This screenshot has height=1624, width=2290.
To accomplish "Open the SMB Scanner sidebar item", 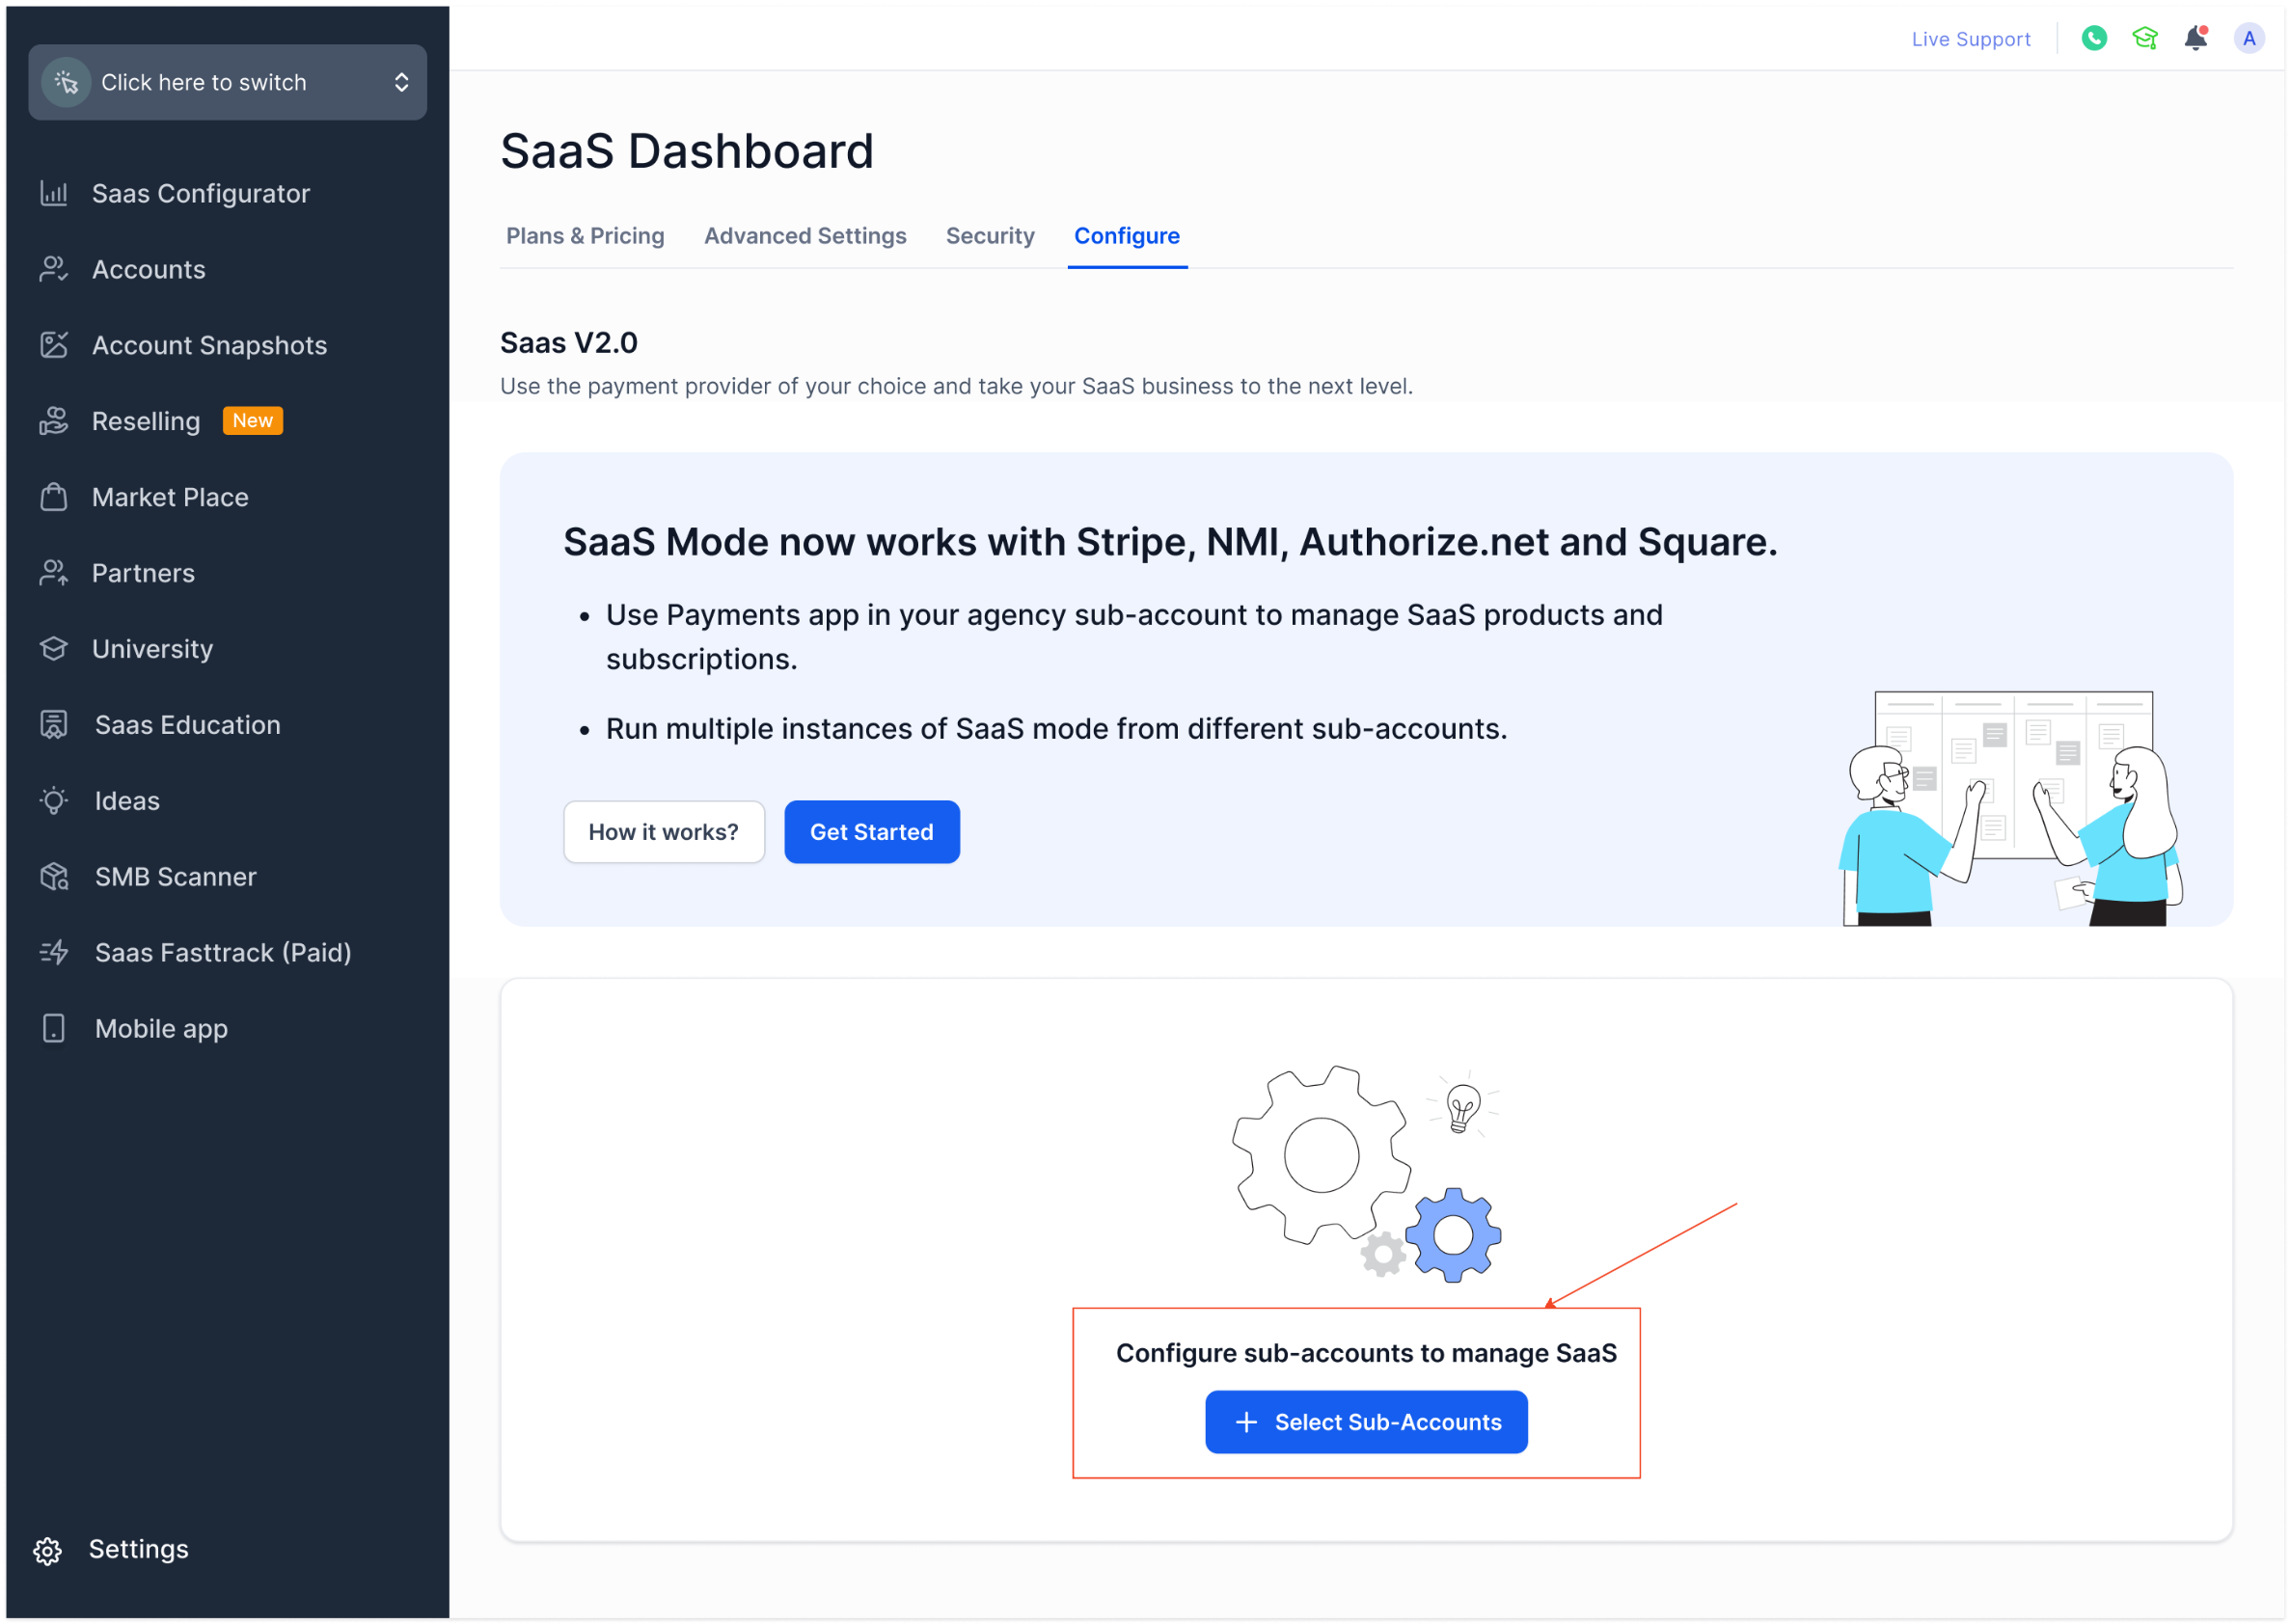I will pyautogui.click(x=175, y=877).
